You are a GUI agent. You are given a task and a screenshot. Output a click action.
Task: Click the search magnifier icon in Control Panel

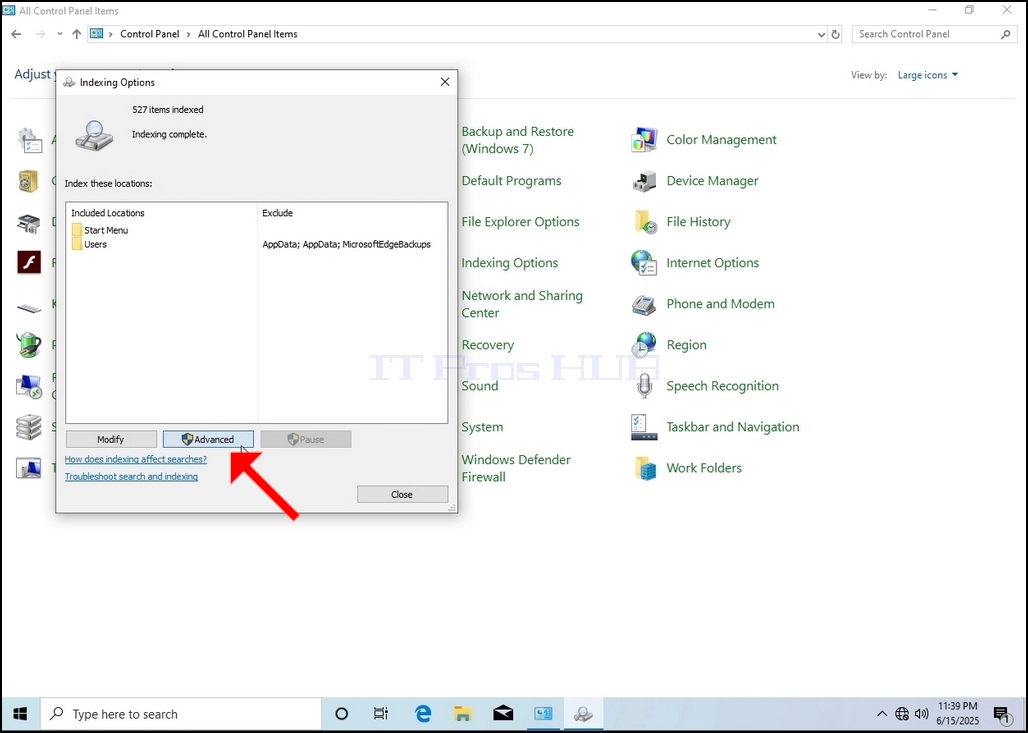coord(1006,34)
